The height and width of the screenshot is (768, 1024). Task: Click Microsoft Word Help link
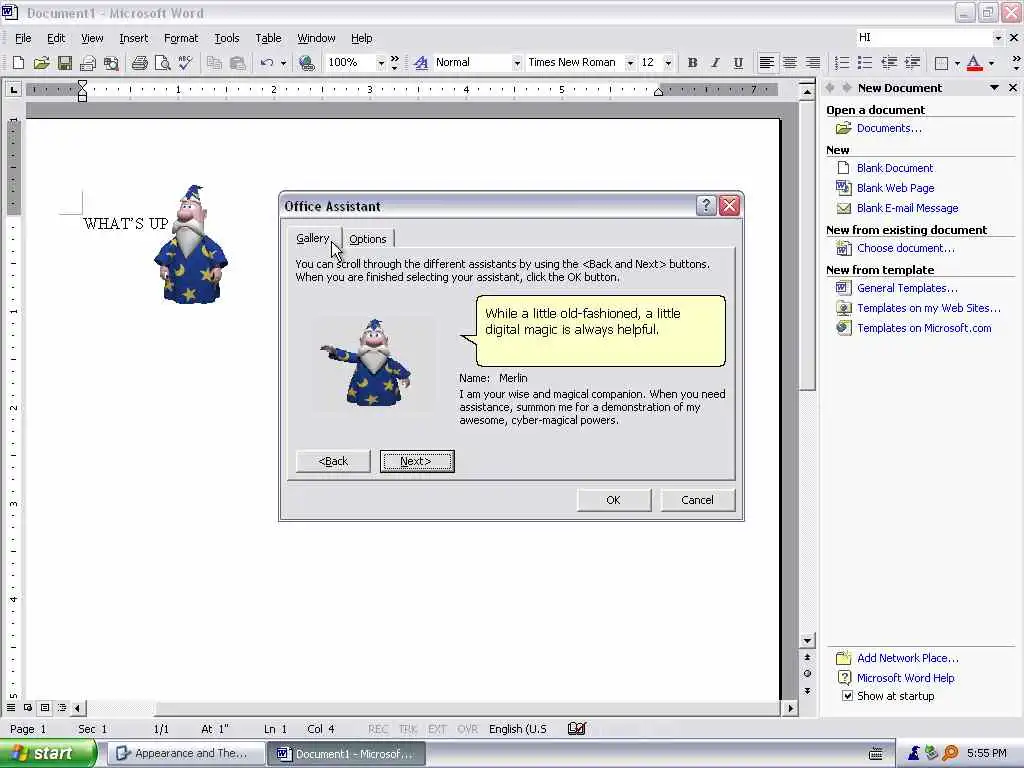905,678
